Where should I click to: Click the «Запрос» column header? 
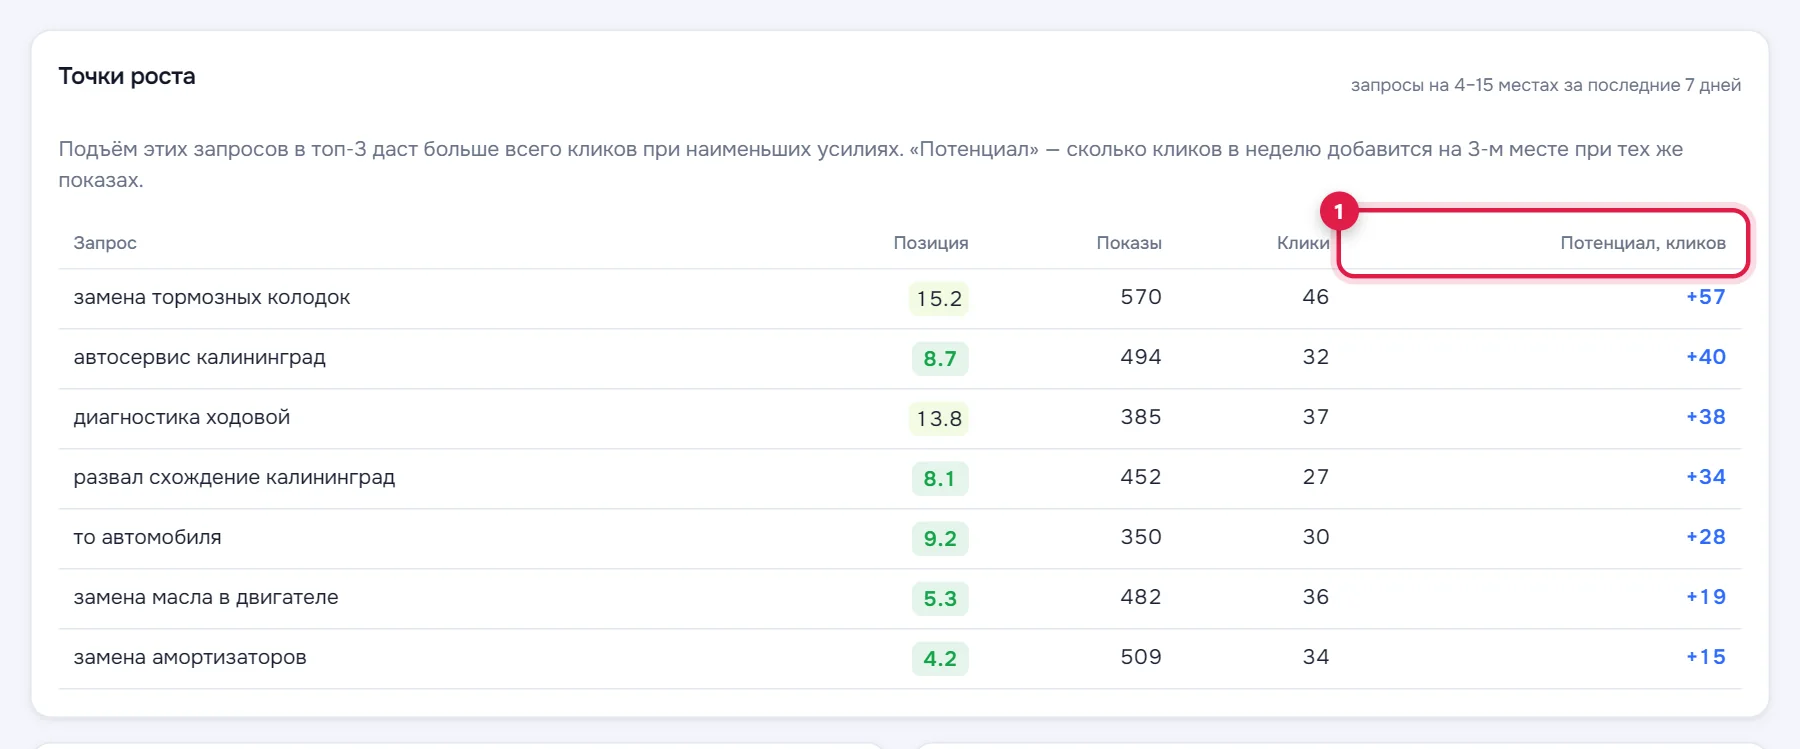(105, 243)
